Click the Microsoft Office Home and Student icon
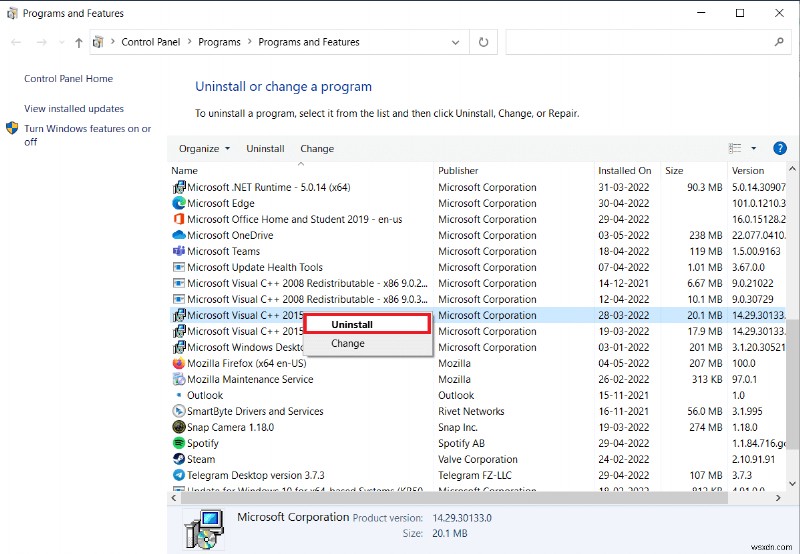 coord(179,219)
